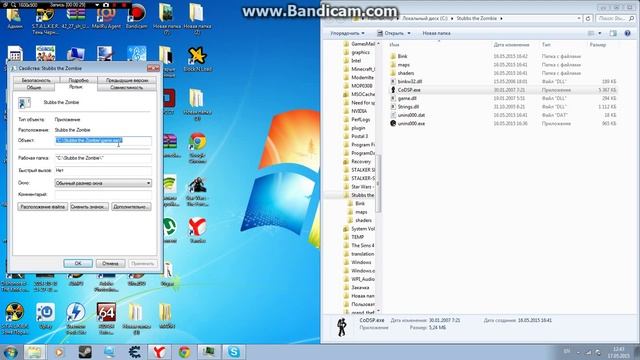Screen dimensions: 640x360
Task: Click Новая папка in the Explorer toolbar
Action: [x=436, y=33]
